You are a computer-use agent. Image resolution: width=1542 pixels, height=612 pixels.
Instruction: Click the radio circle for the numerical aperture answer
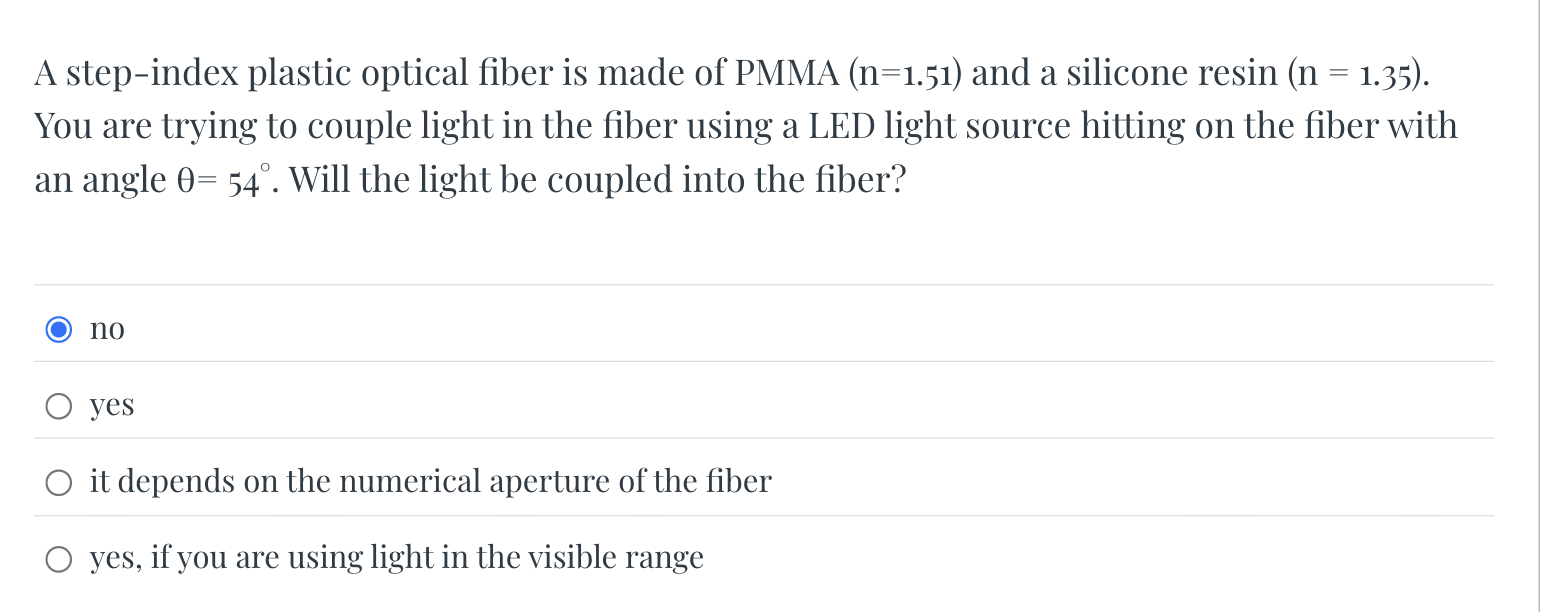[x=59, y=481]
